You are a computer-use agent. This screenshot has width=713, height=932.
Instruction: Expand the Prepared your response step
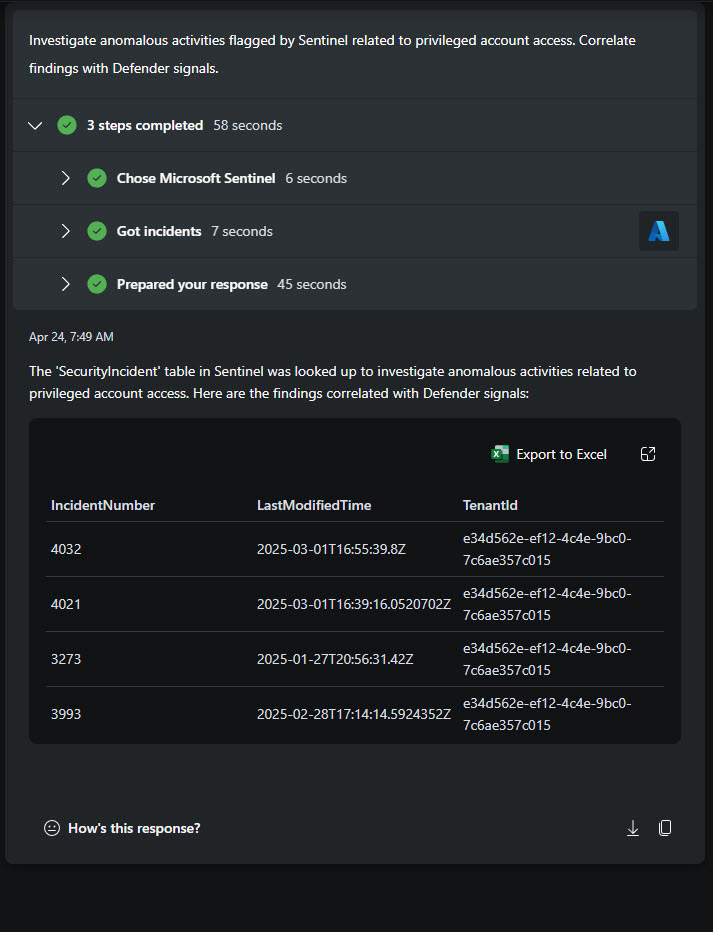tap(65, 284)
